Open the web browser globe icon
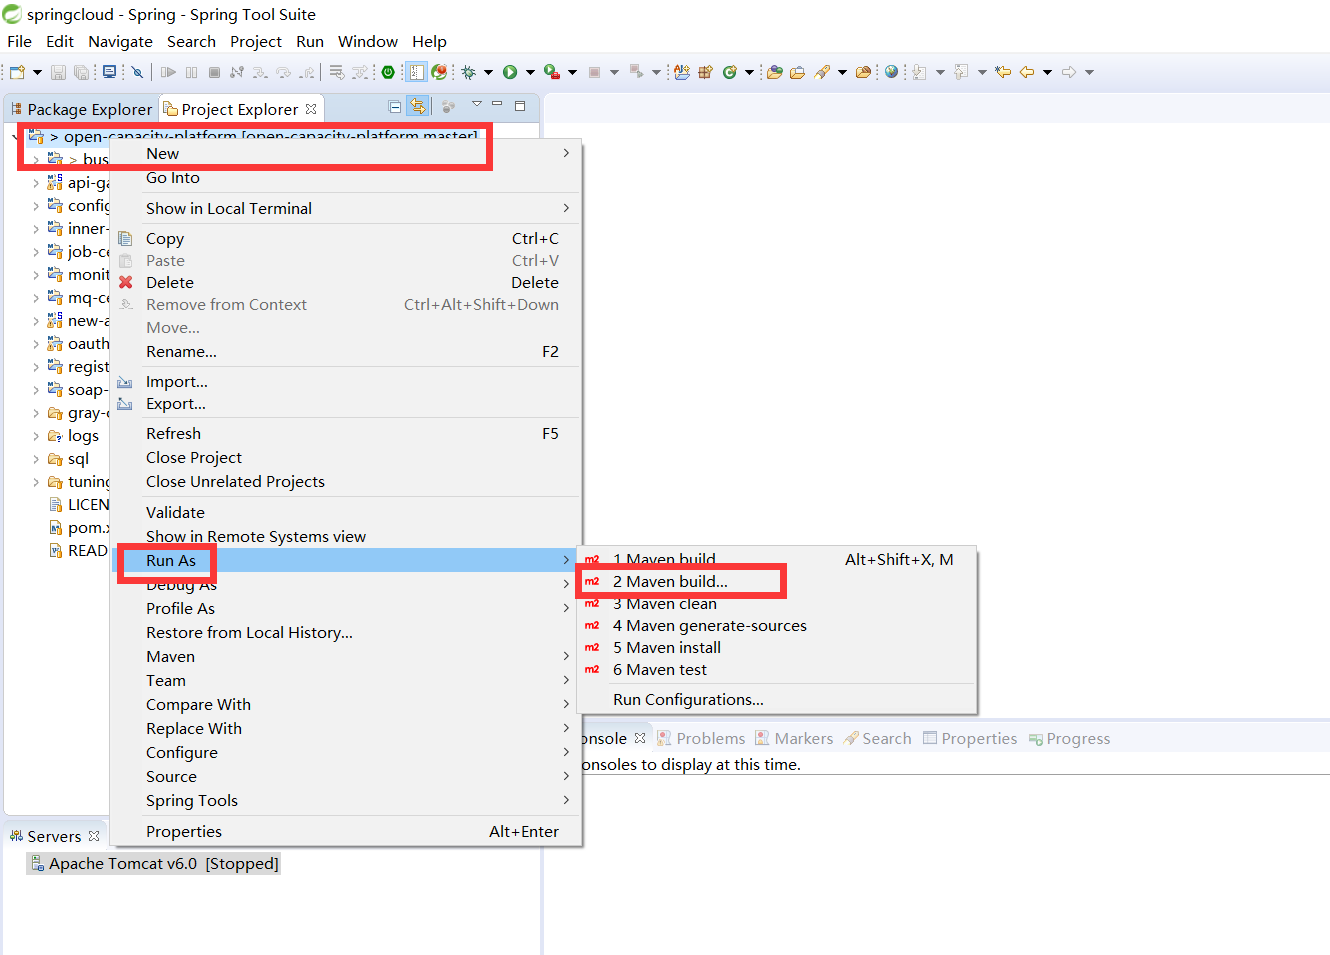1330x955 pixels. (x=891, y=72)
